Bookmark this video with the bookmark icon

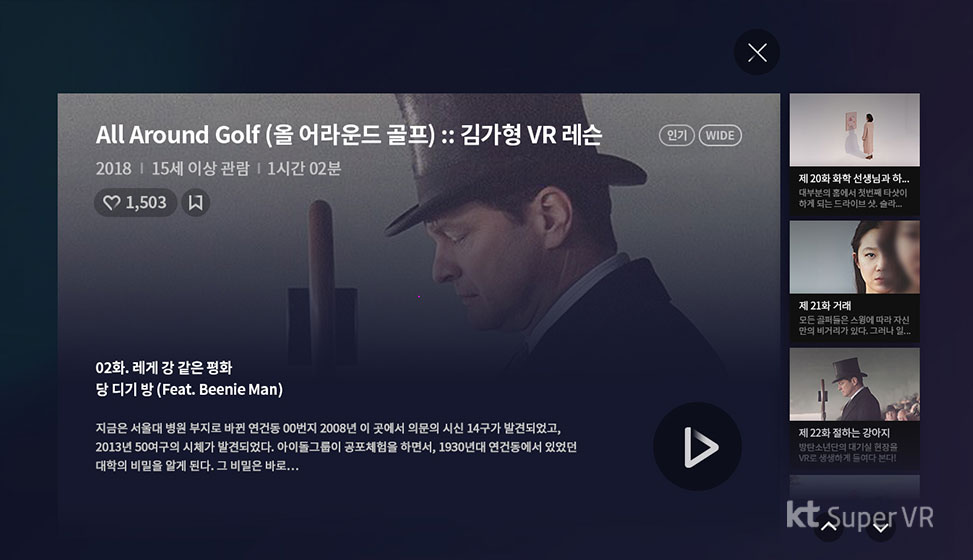click(x=195, y=202)
